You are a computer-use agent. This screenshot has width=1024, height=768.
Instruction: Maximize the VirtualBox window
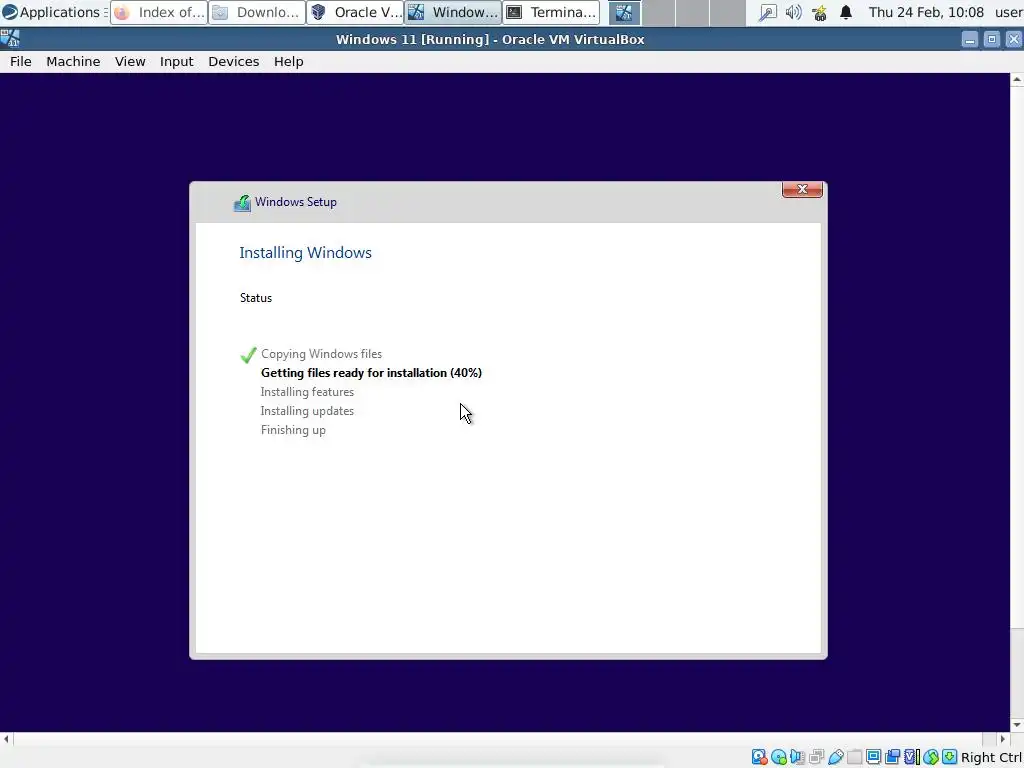[991, 39]
